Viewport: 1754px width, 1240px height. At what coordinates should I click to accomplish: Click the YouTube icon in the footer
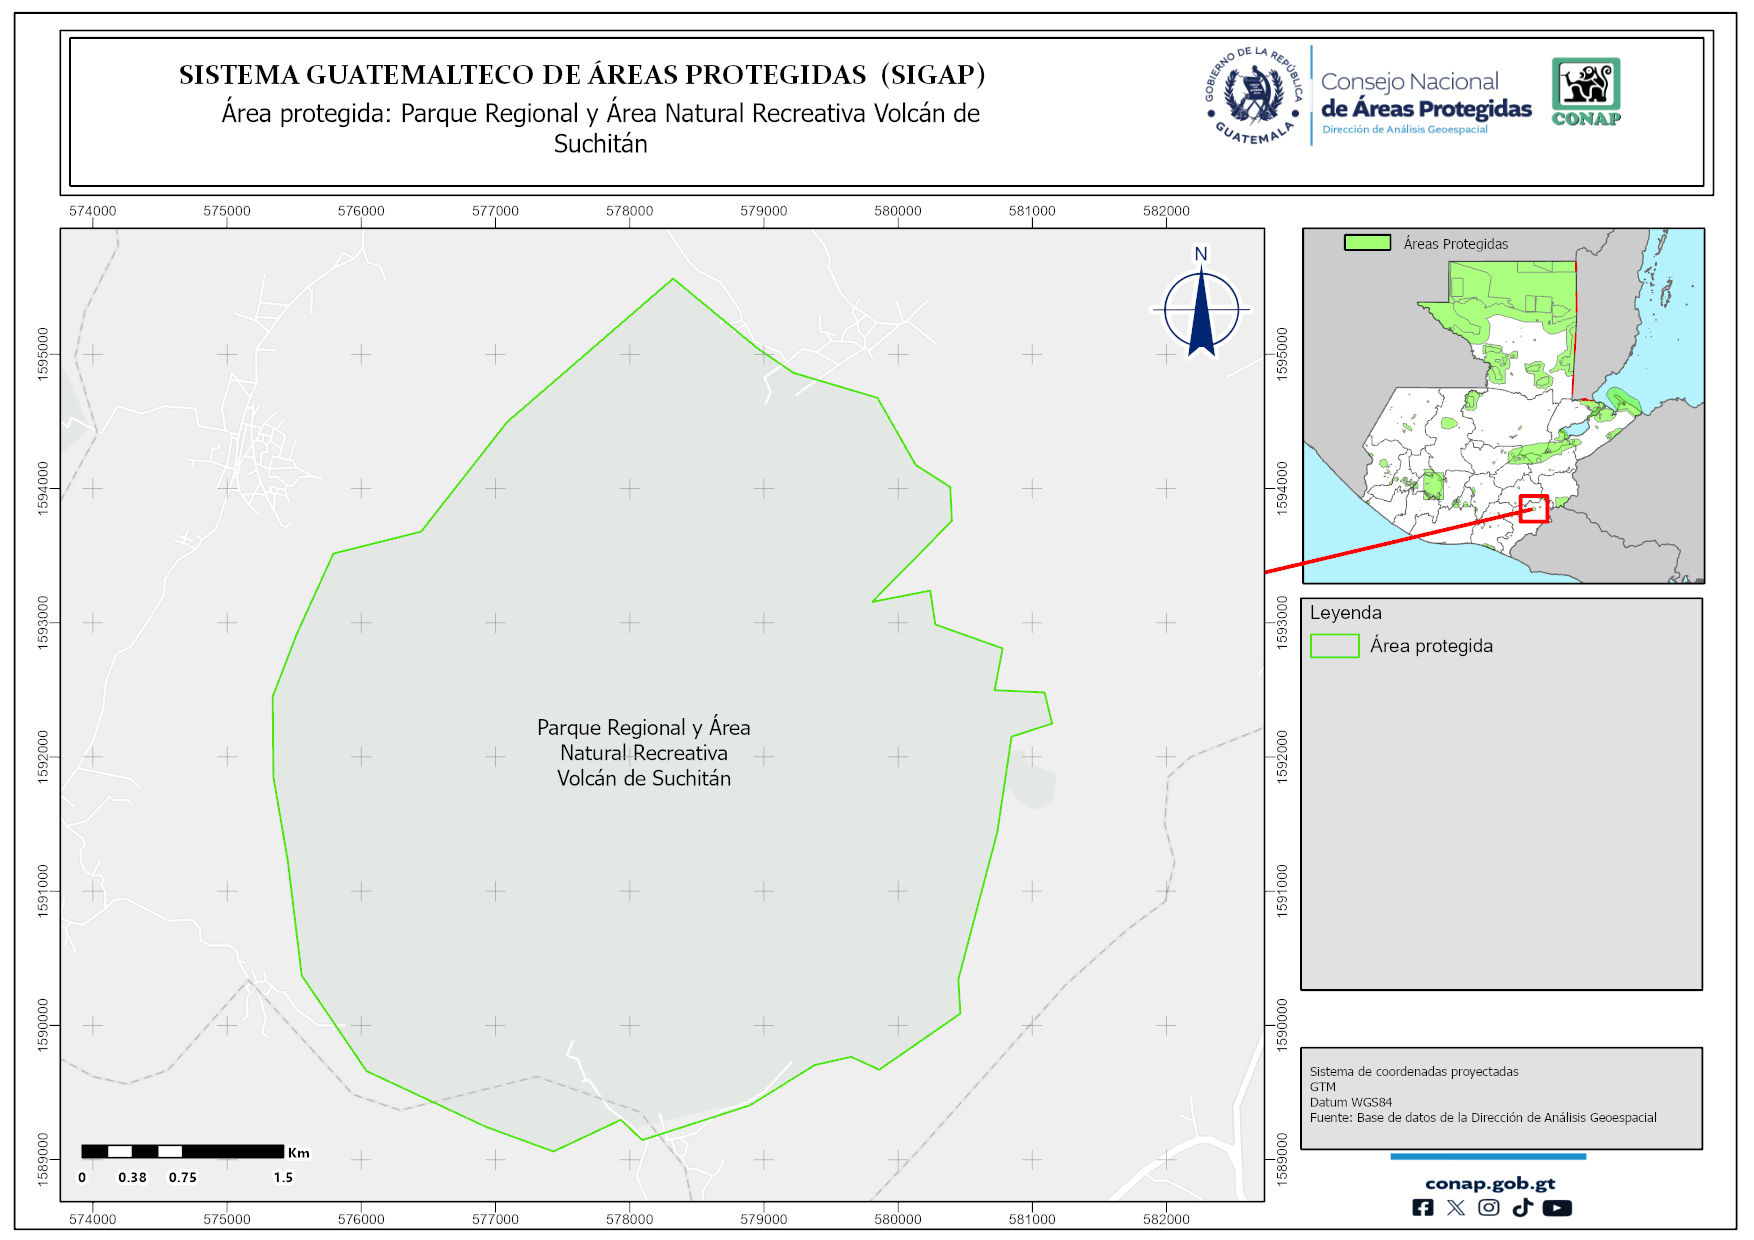coord(1557,1208)
